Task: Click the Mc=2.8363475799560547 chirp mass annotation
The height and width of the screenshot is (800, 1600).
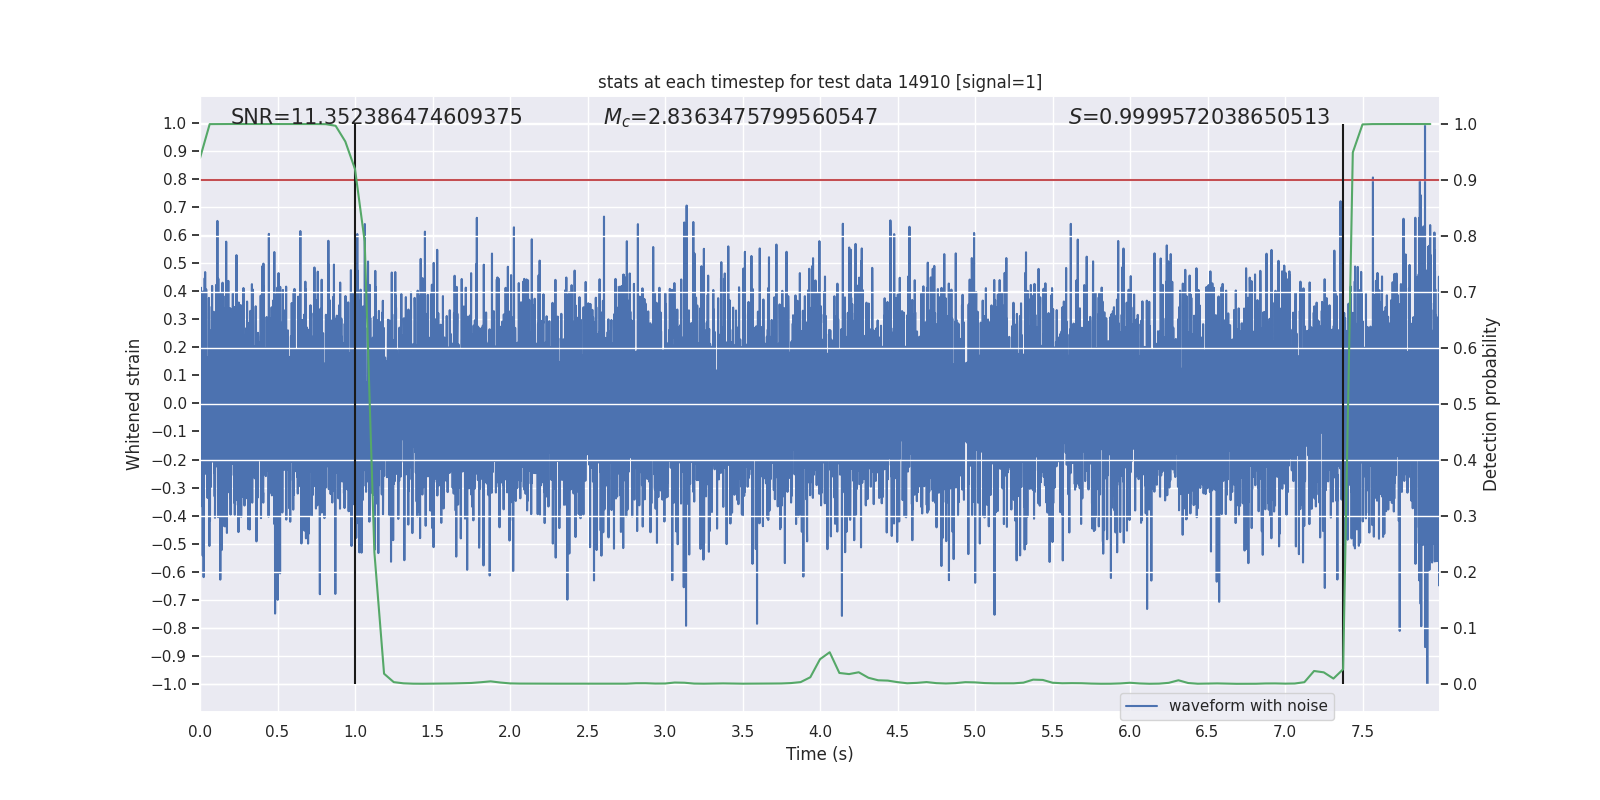Action: pyautogui.click(x=740, y=117)
